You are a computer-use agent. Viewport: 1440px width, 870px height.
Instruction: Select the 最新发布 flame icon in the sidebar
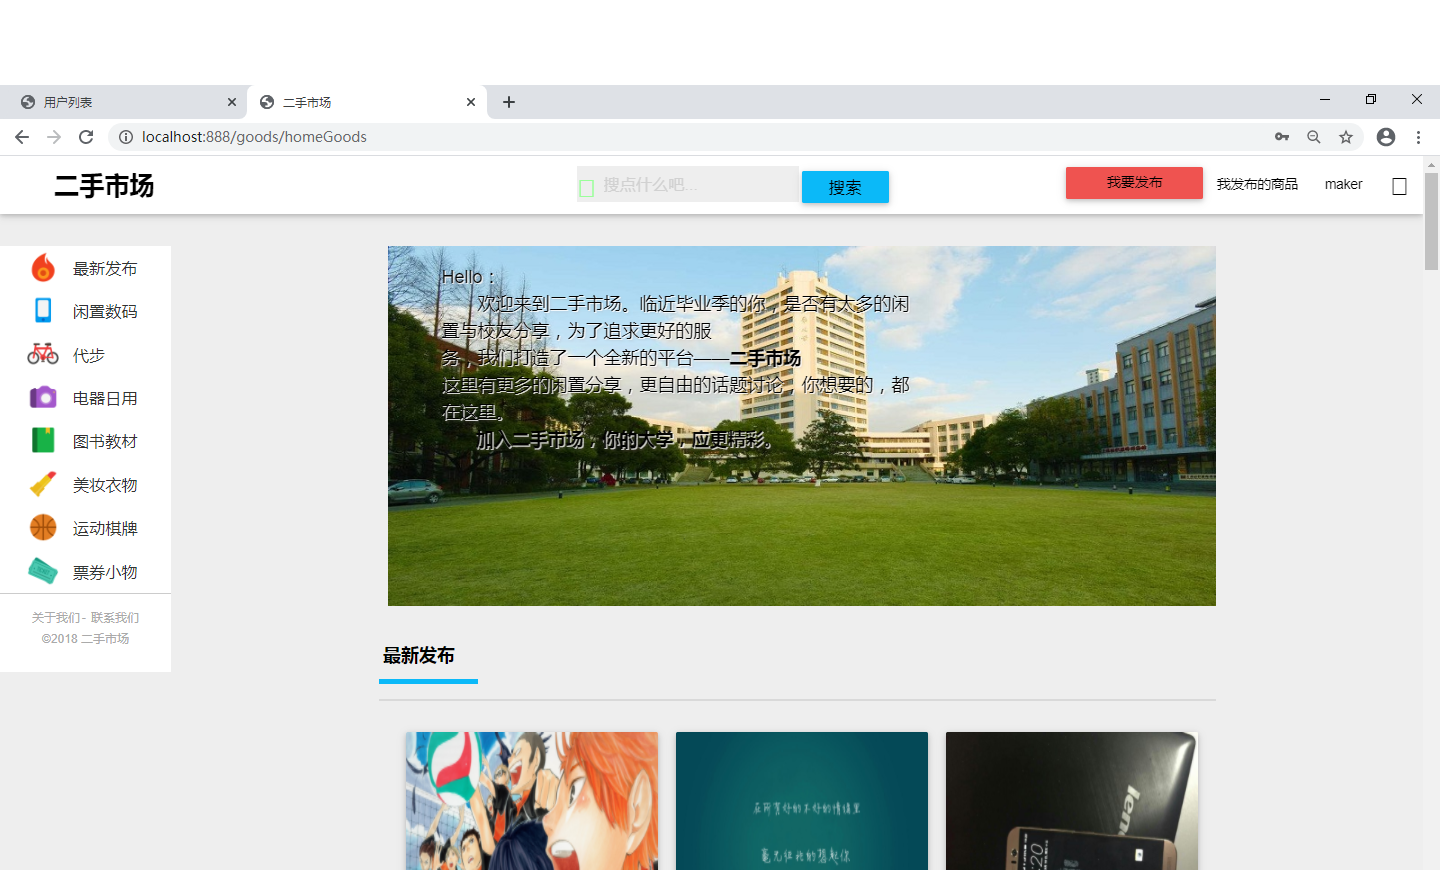coord(42,267)
